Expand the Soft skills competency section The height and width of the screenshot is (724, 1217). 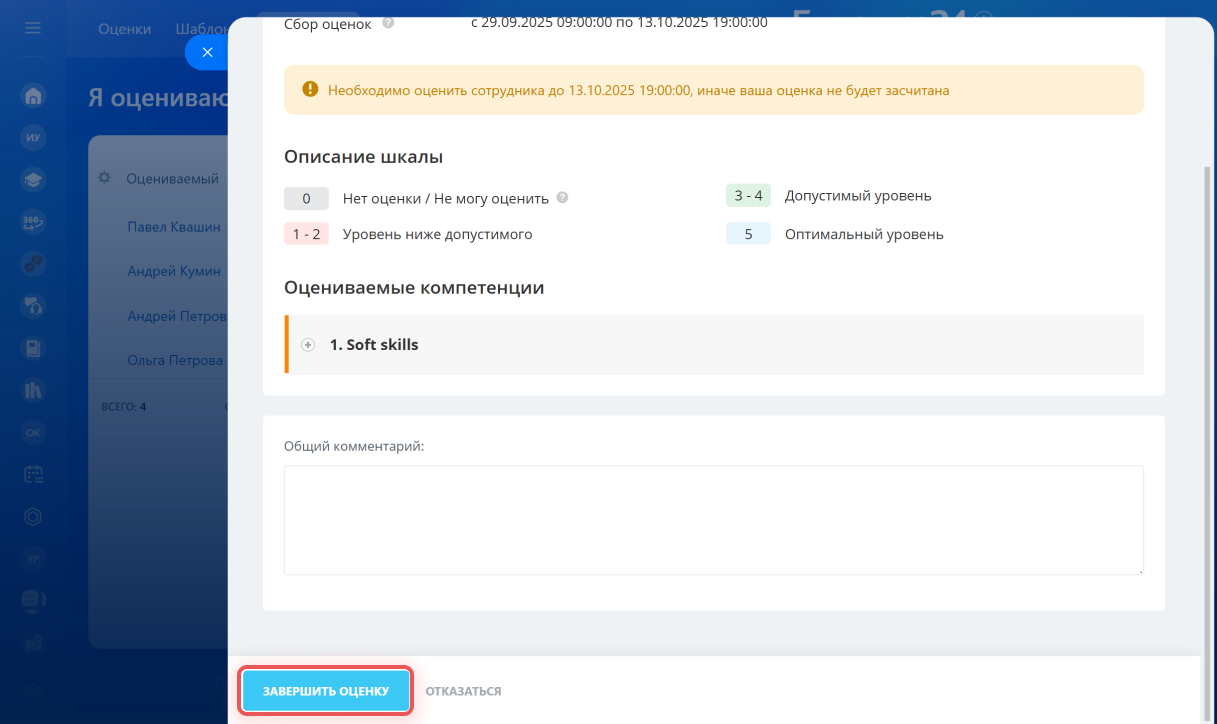point(308,345)
